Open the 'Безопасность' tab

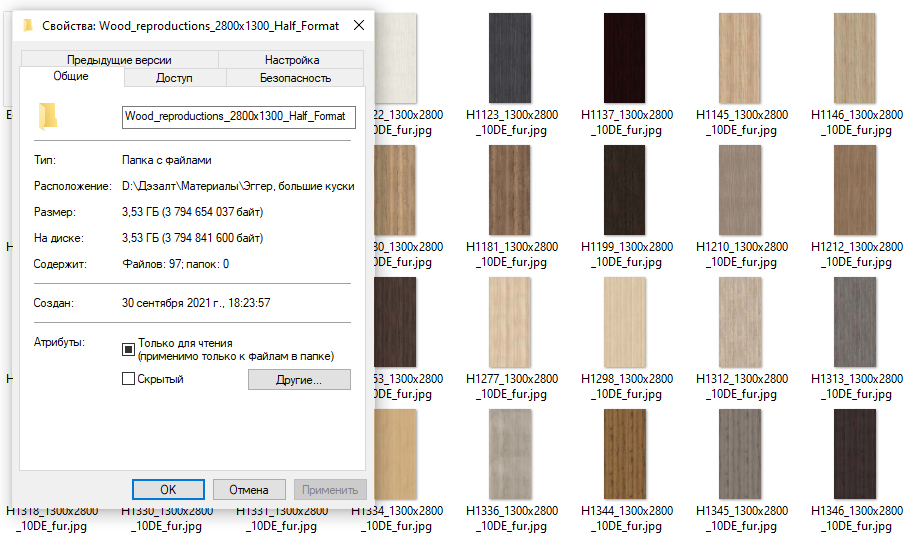(x=295, y=78)
